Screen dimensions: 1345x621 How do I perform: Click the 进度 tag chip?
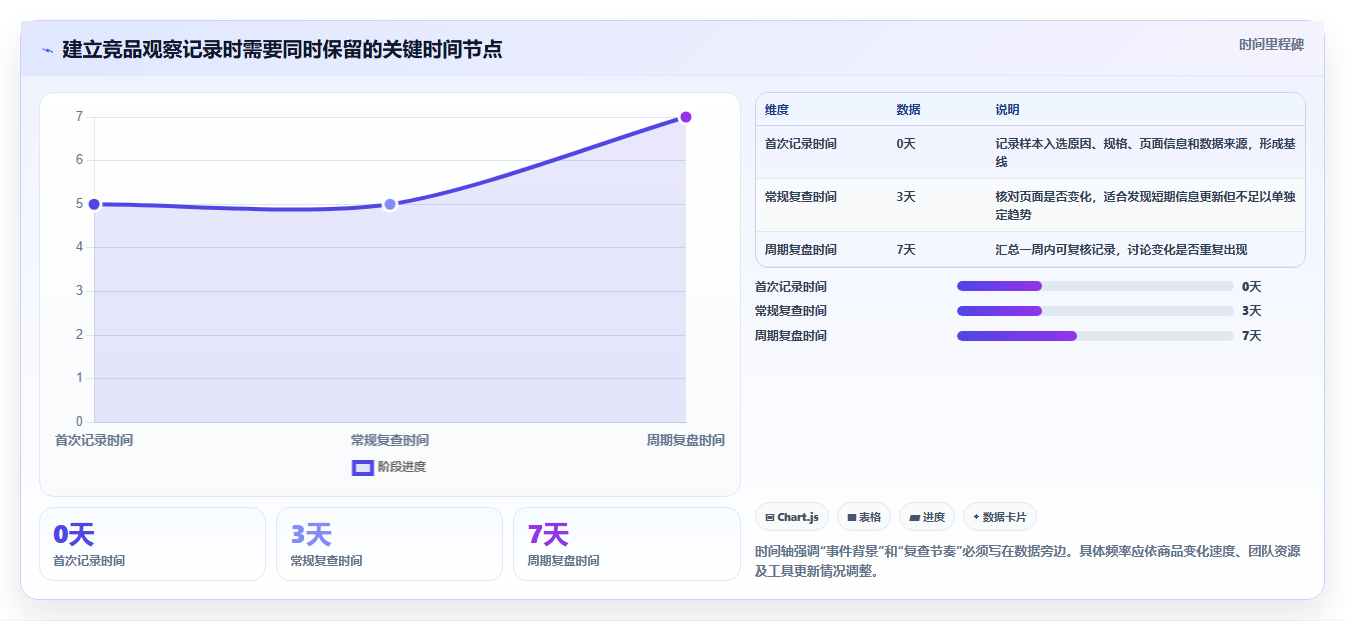click(927, 517)
